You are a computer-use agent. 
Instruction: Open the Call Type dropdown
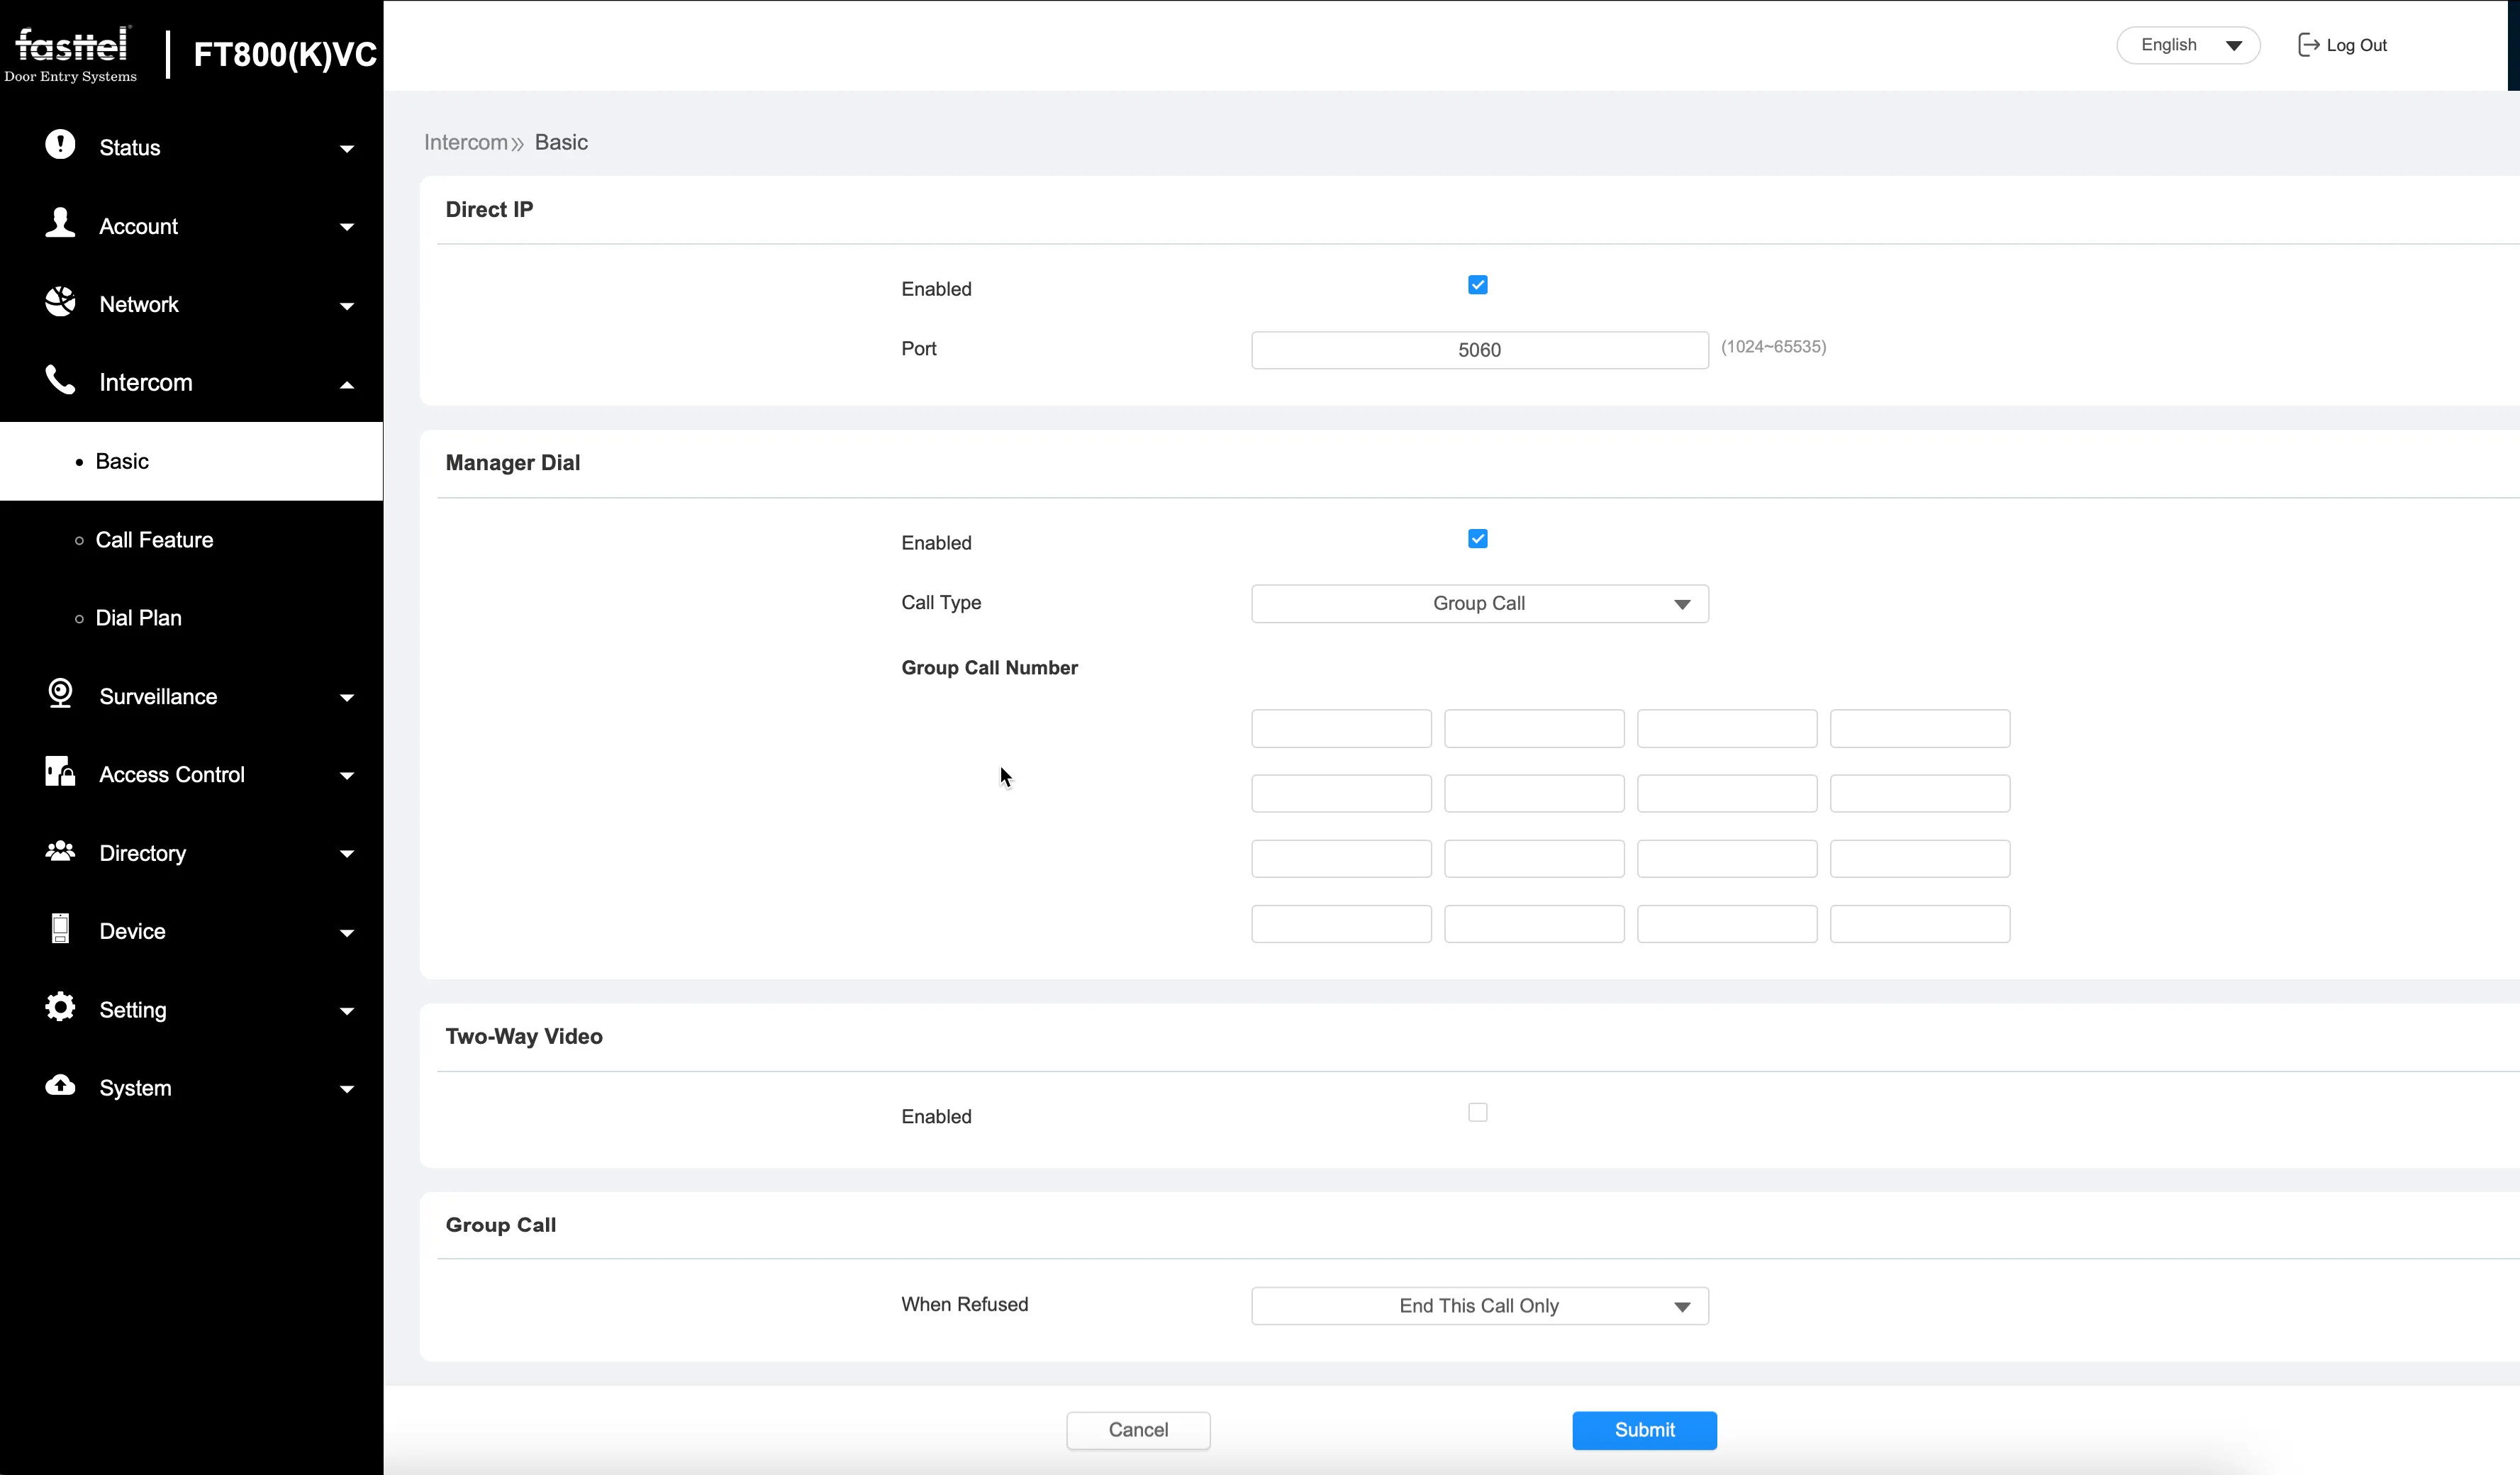tap(1480, 604)
